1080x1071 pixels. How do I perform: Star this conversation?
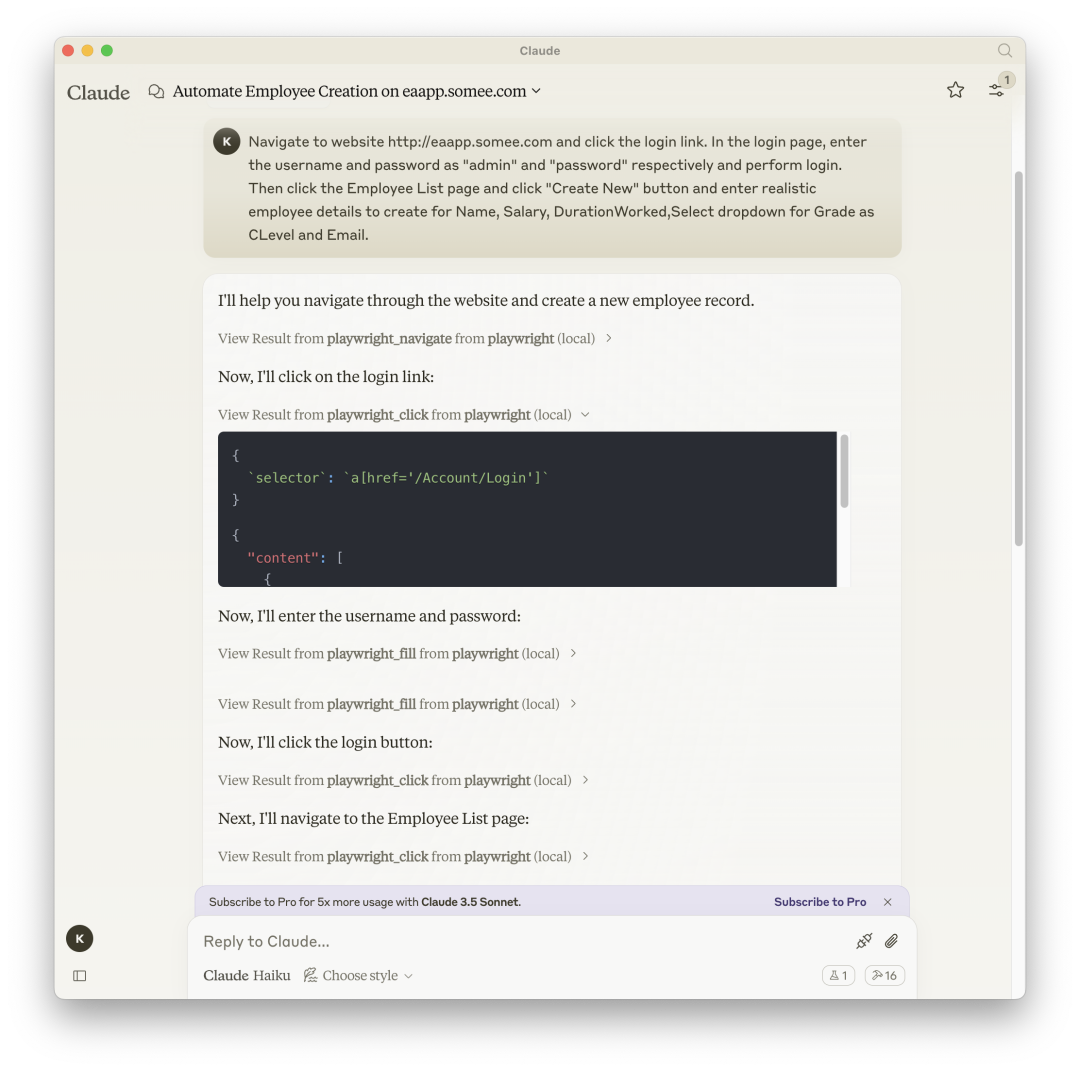955,89
